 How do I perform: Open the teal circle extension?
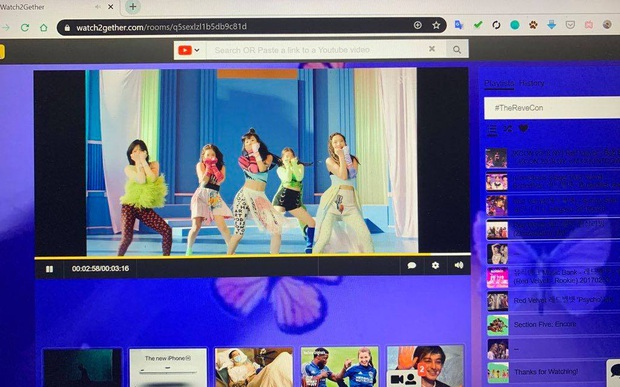point(514,25)
